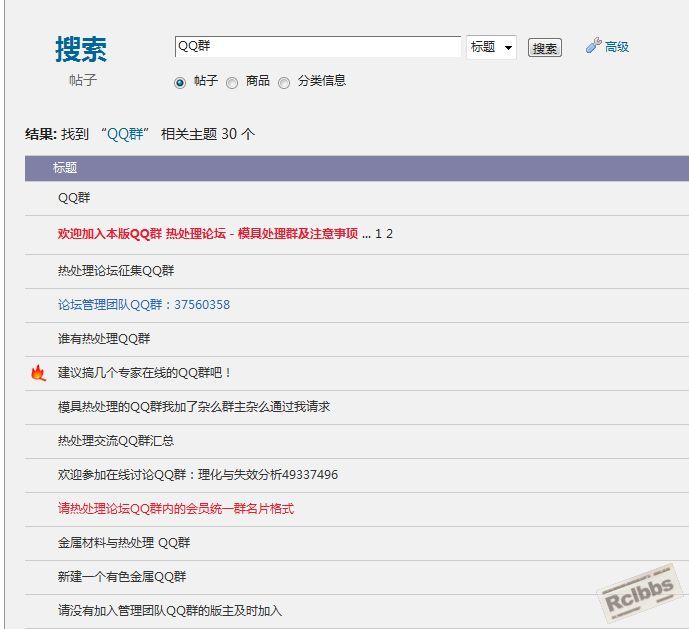Go to page 1 of 欢迎加入本版QQ群 thread
This screenshot has width=689, height=629.
[x=378, y=233]
